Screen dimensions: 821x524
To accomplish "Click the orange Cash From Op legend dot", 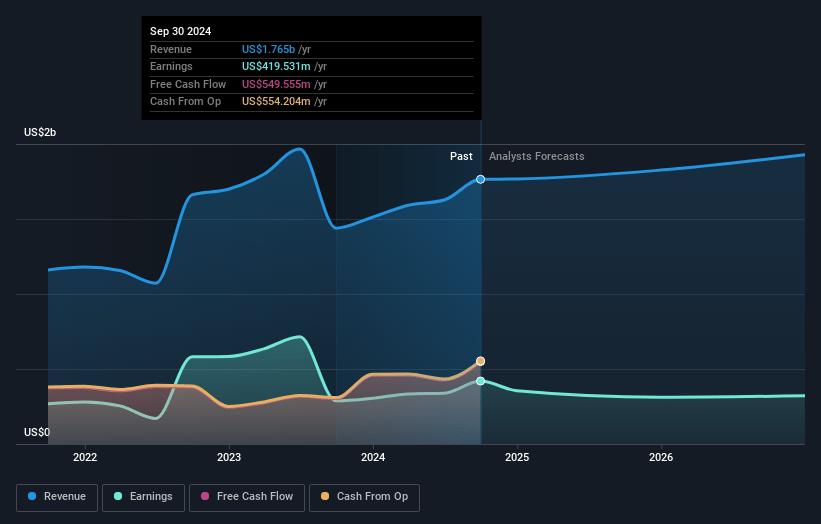I will tap(325, 496).
